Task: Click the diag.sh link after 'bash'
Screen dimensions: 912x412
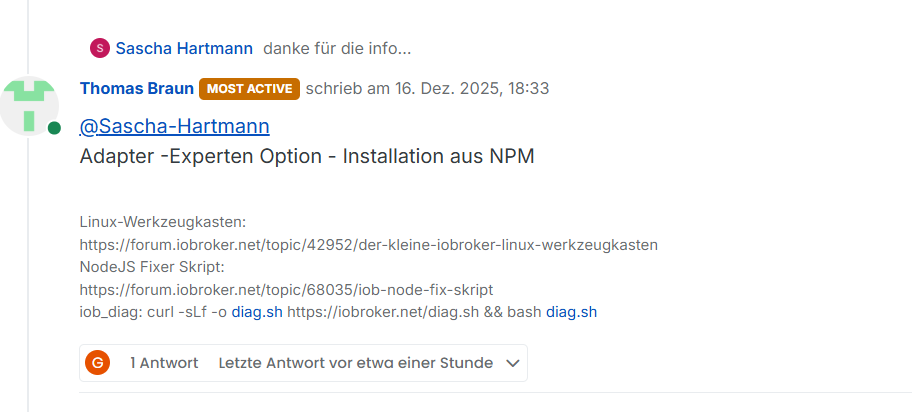Action: click(x=571, y=312)
